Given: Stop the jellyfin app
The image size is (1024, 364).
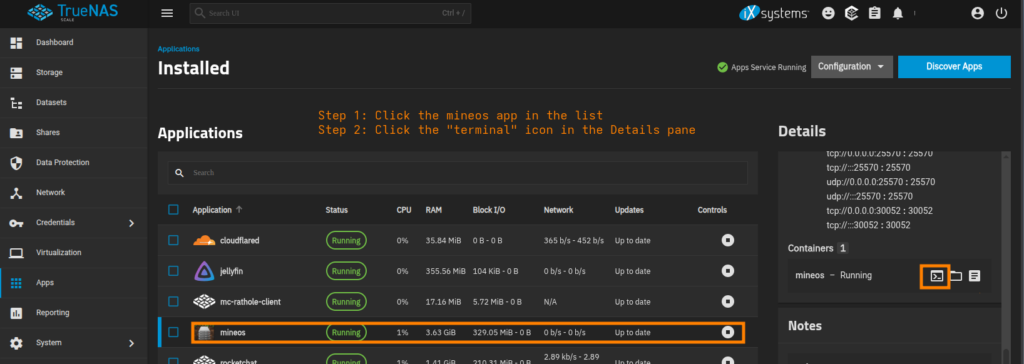Looking at the screenshot, I should (728, 271).
